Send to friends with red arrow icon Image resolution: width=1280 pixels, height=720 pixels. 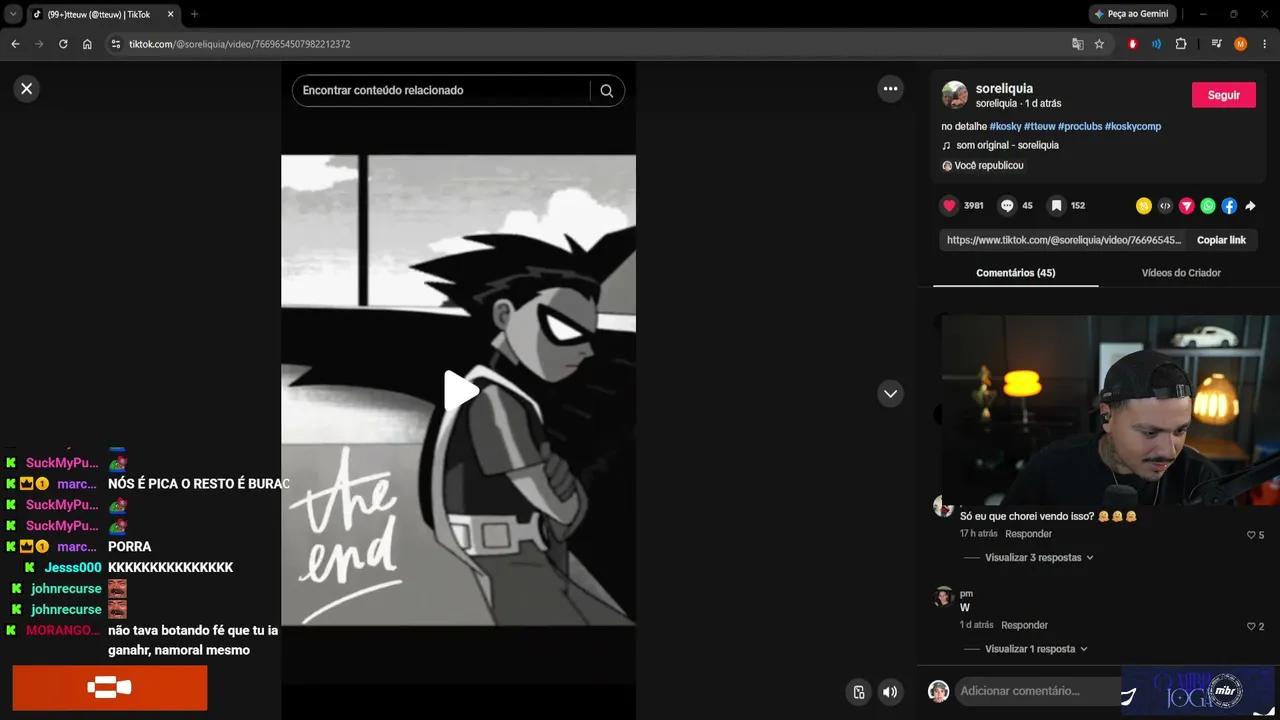[1186, 206]
